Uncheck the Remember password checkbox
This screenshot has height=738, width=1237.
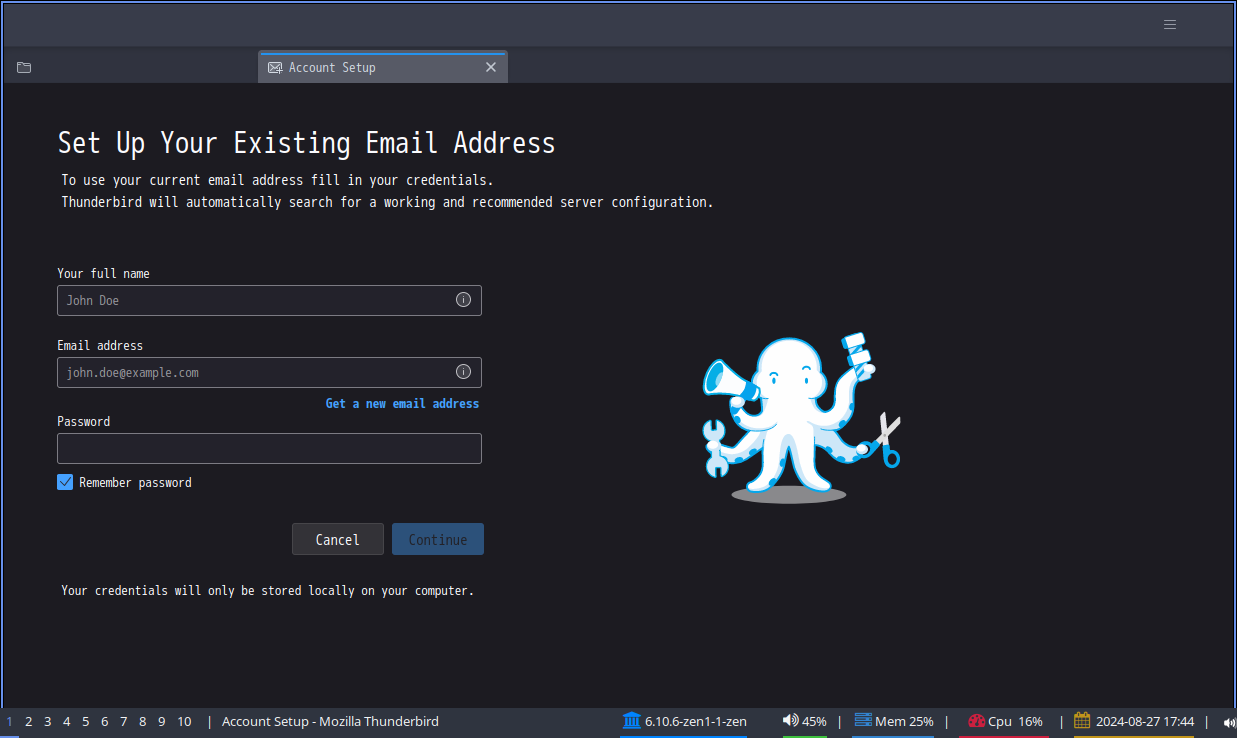click(x=65, y=482)
